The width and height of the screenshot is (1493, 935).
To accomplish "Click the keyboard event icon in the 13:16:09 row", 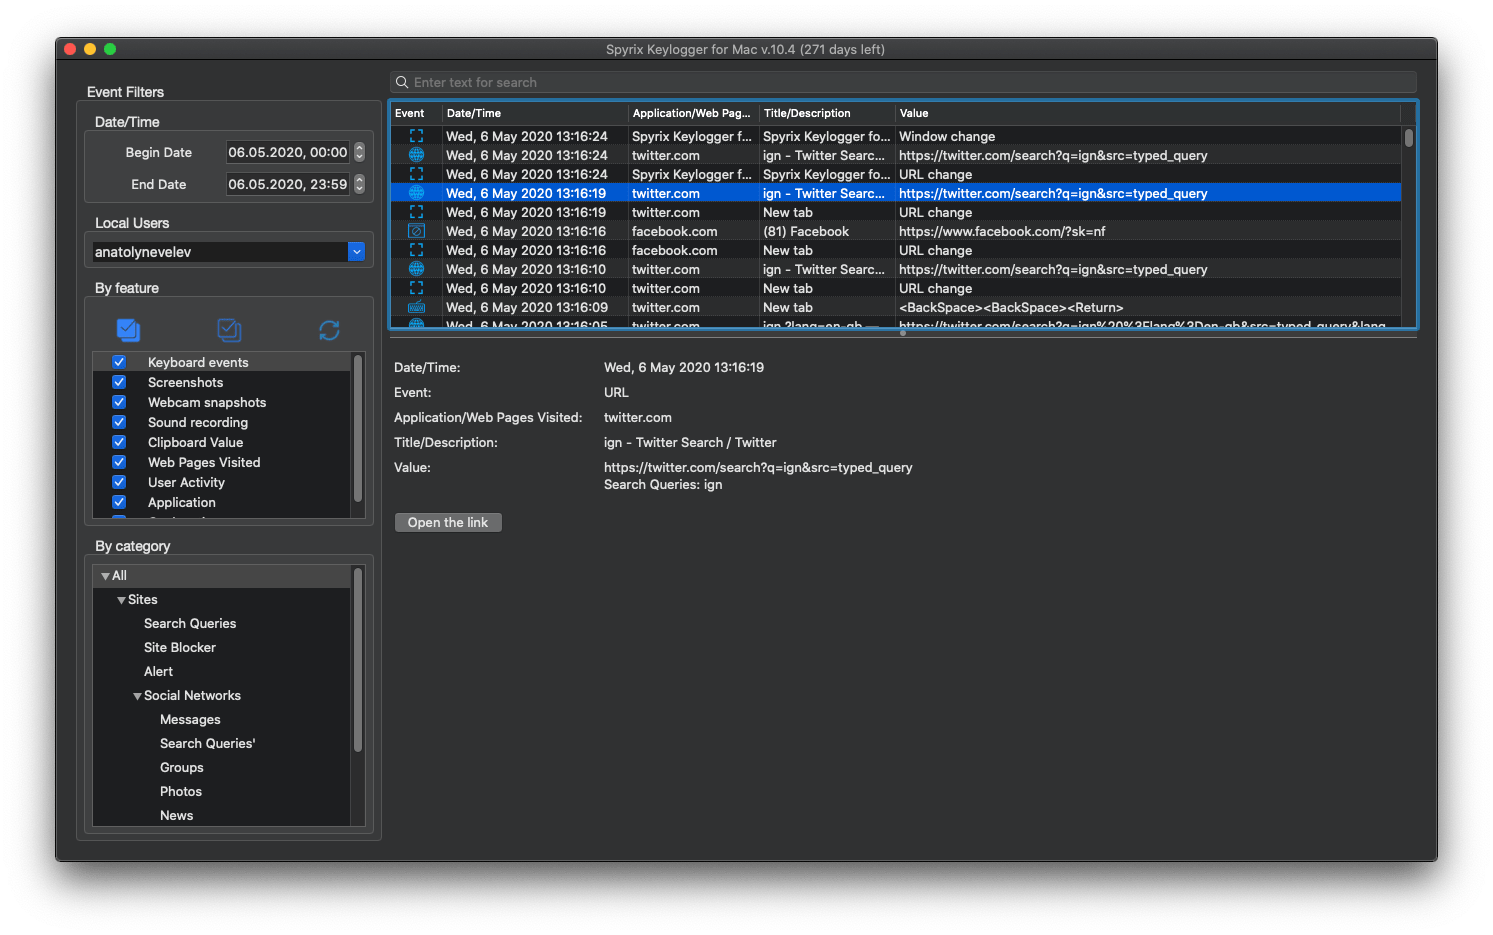I will pos(416,307).
